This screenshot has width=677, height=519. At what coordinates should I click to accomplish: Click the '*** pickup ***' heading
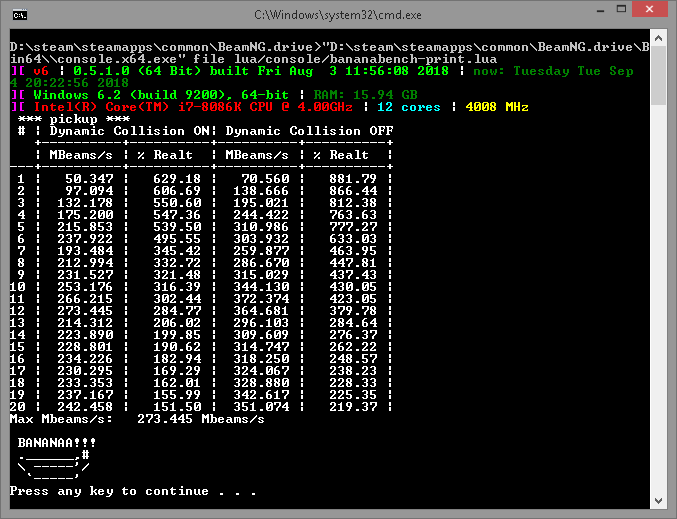[x=73, y=119]
